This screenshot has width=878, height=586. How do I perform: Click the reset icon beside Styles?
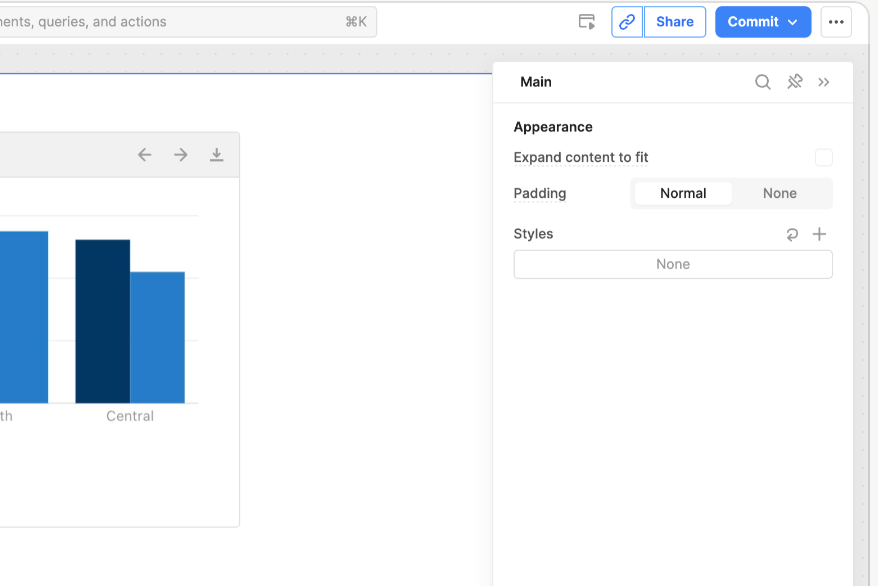[792, 234]
